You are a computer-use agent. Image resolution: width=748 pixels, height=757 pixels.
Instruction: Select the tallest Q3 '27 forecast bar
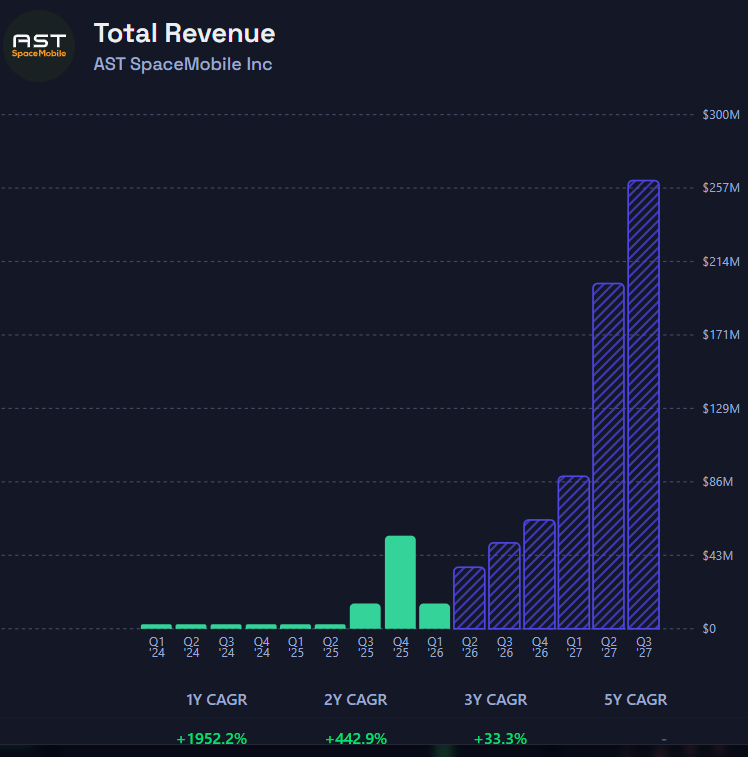pyautogui.click(x=644, y=405)
